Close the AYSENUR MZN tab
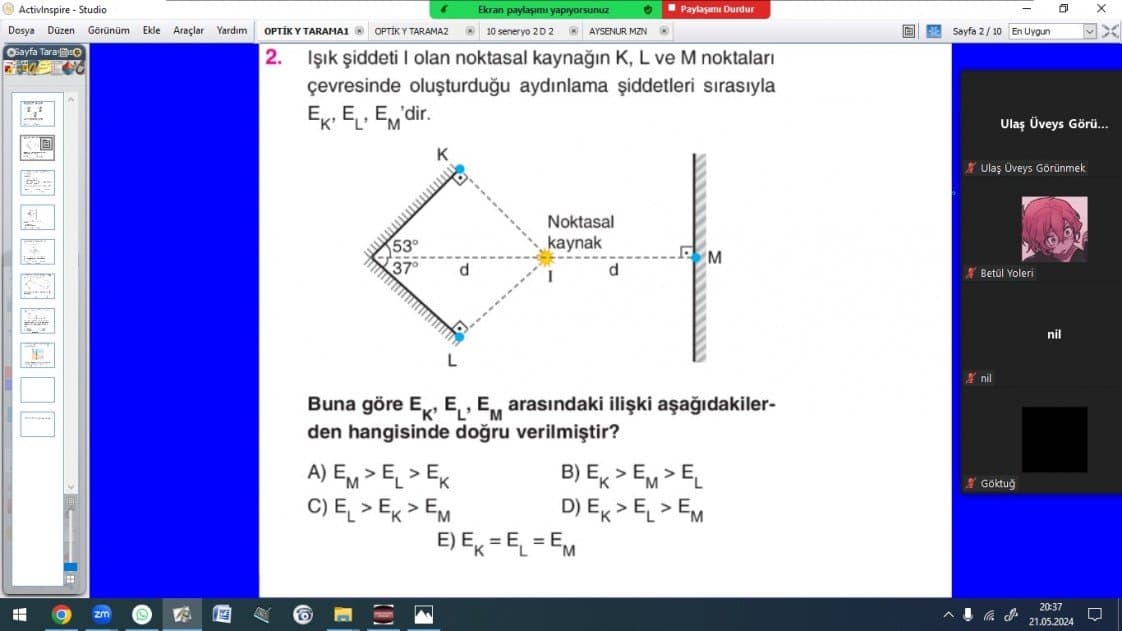1122x631 pixels. pos(664,31)
